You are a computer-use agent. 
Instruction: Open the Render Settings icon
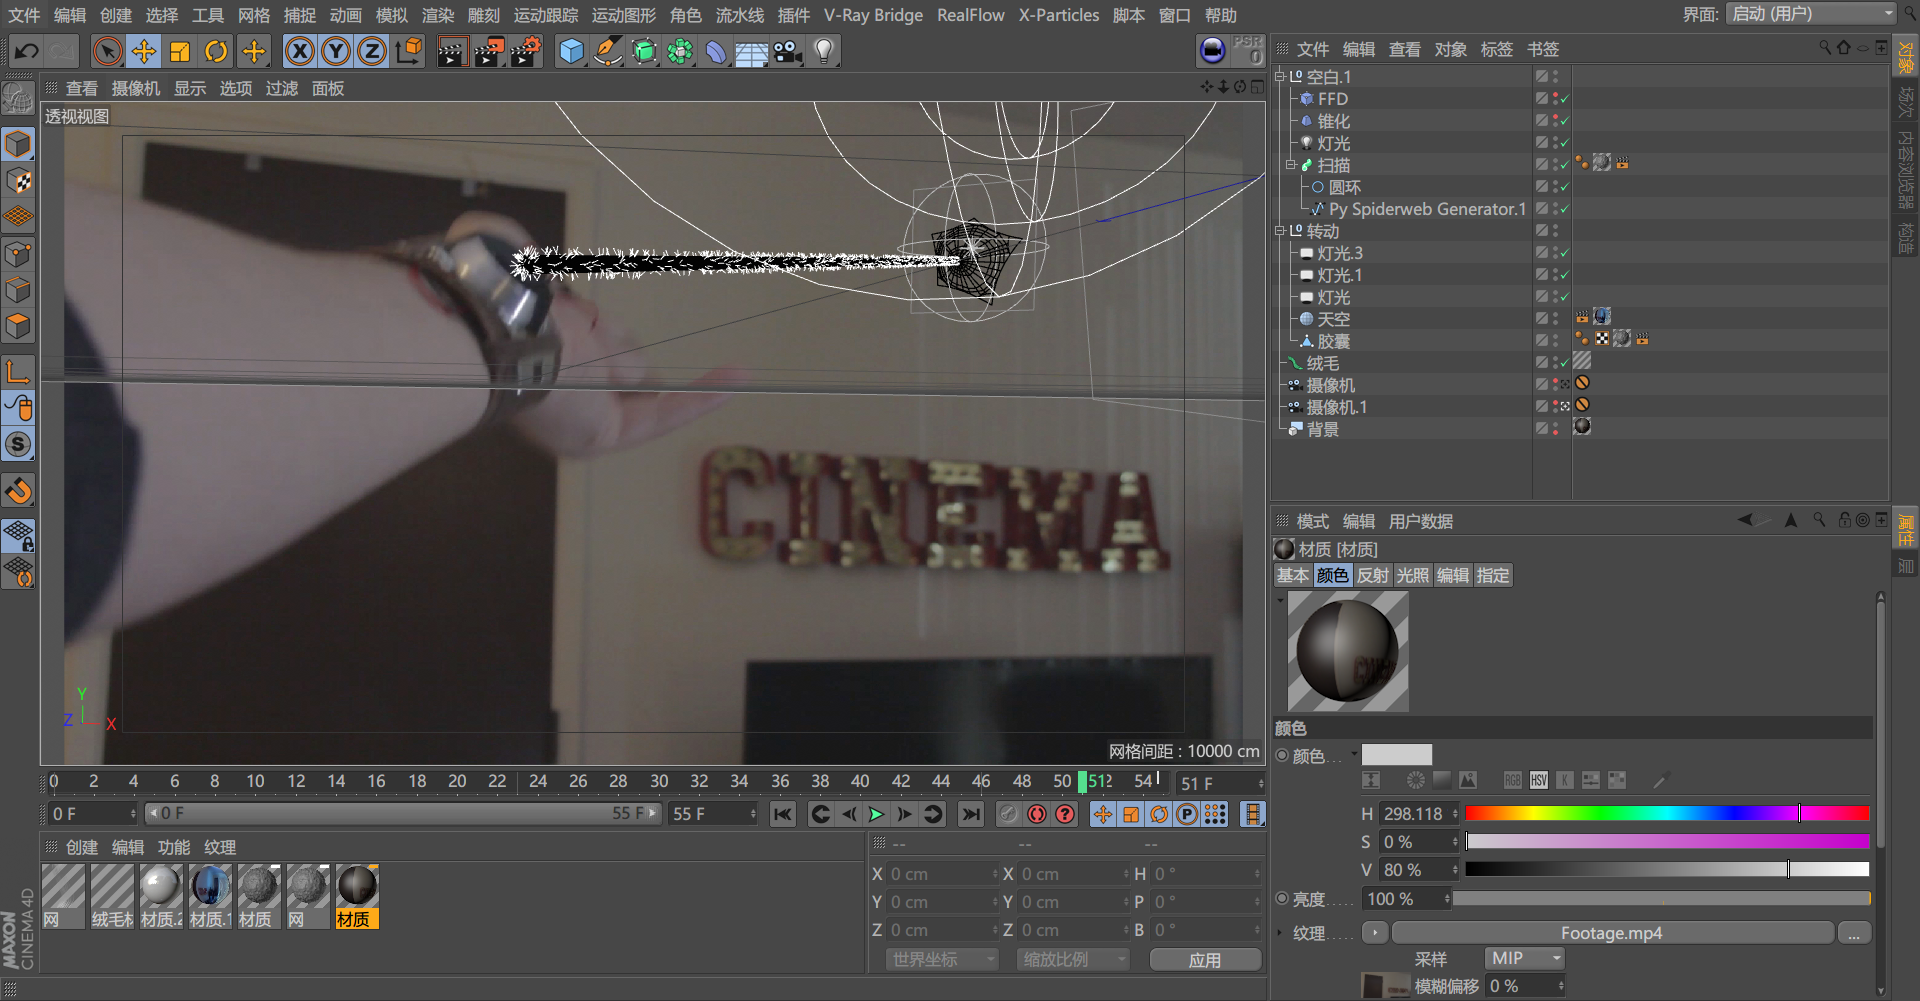point(526,51)
